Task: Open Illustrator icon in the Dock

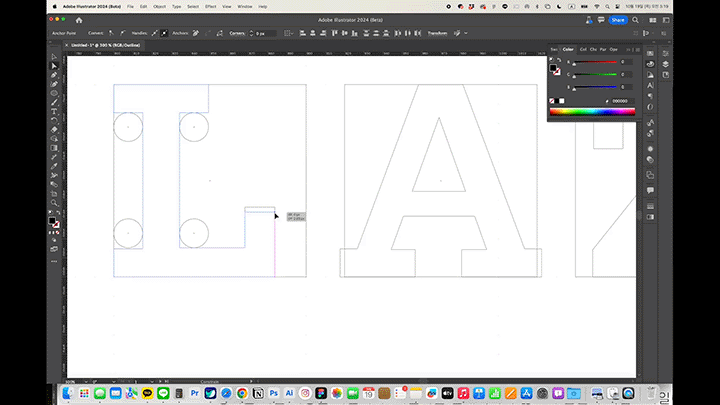Action: pos(289,394)
